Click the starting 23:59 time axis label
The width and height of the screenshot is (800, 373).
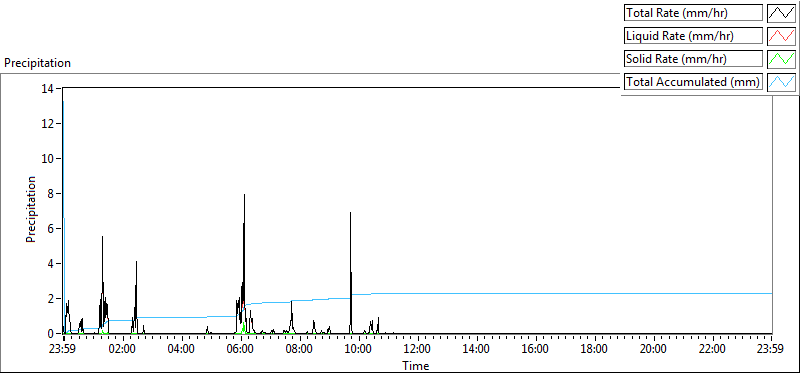pos(63,350)
